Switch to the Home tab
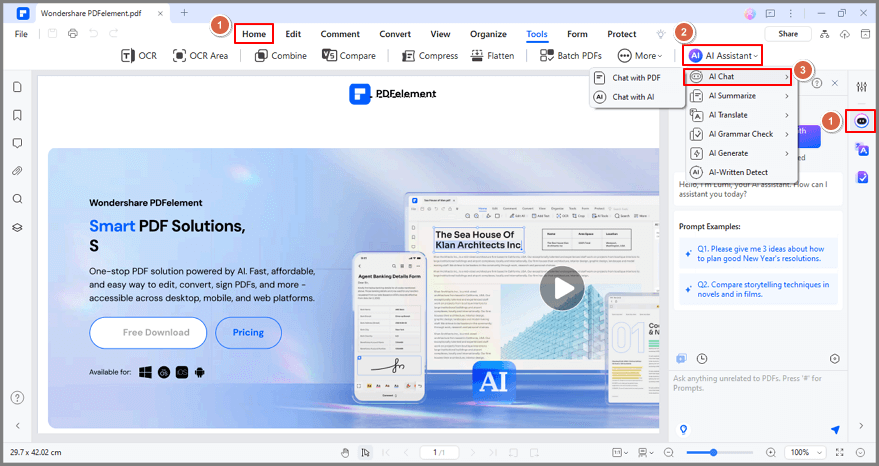Image resolution: width=879 pixels, height=466 pixels. click(254, 34)
